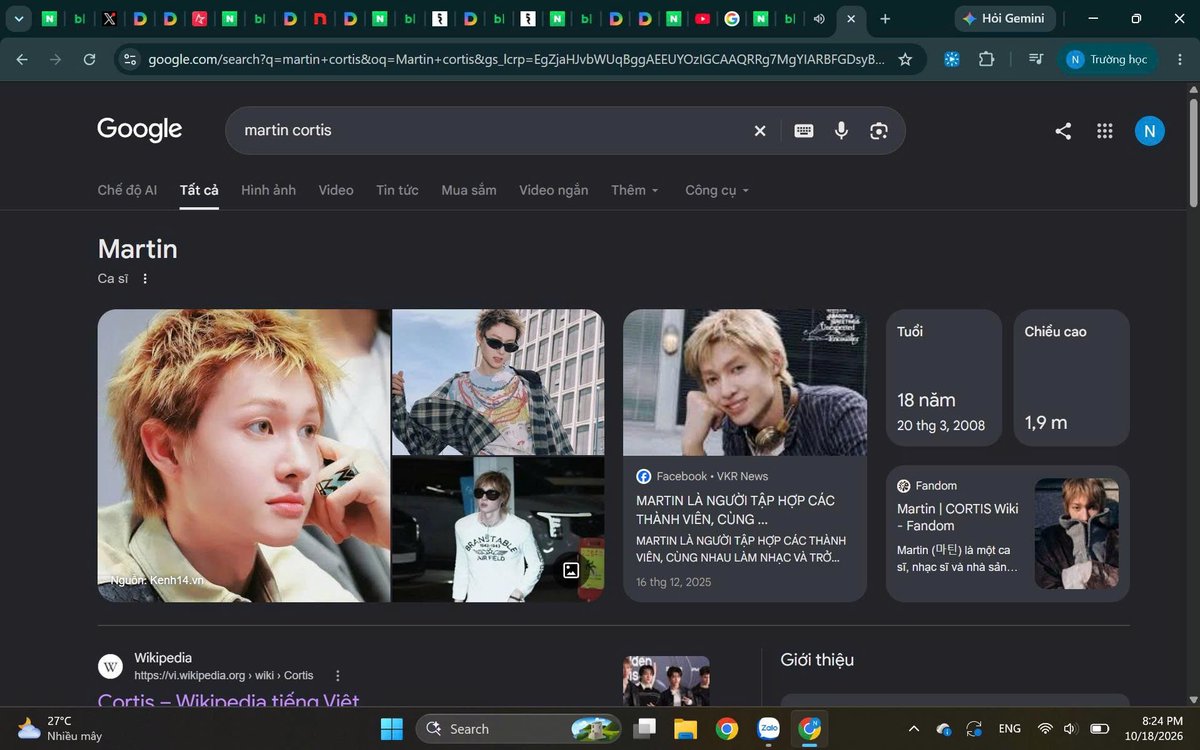The image size is (1200, 750).
Task: Open more options beside Ca sĩ
Action: tap(145, 279)
